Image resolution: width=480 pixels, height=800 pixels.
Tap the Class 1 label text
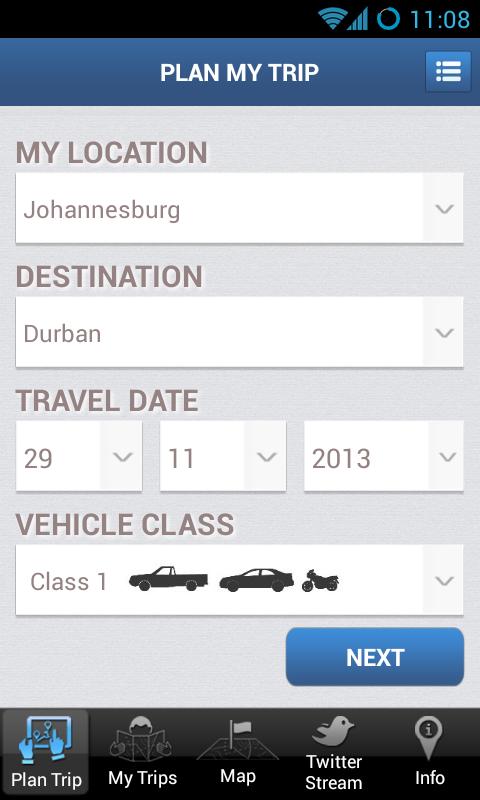[x=68, y=581]
